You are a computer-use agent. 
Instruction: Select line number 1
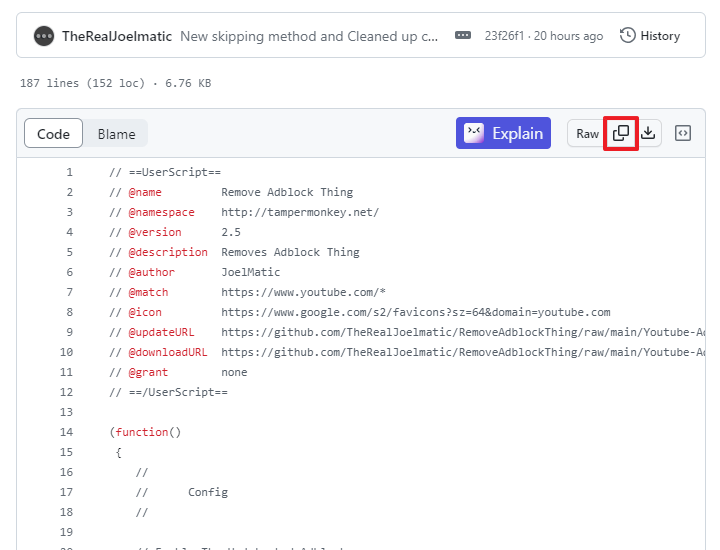point(69,172)
